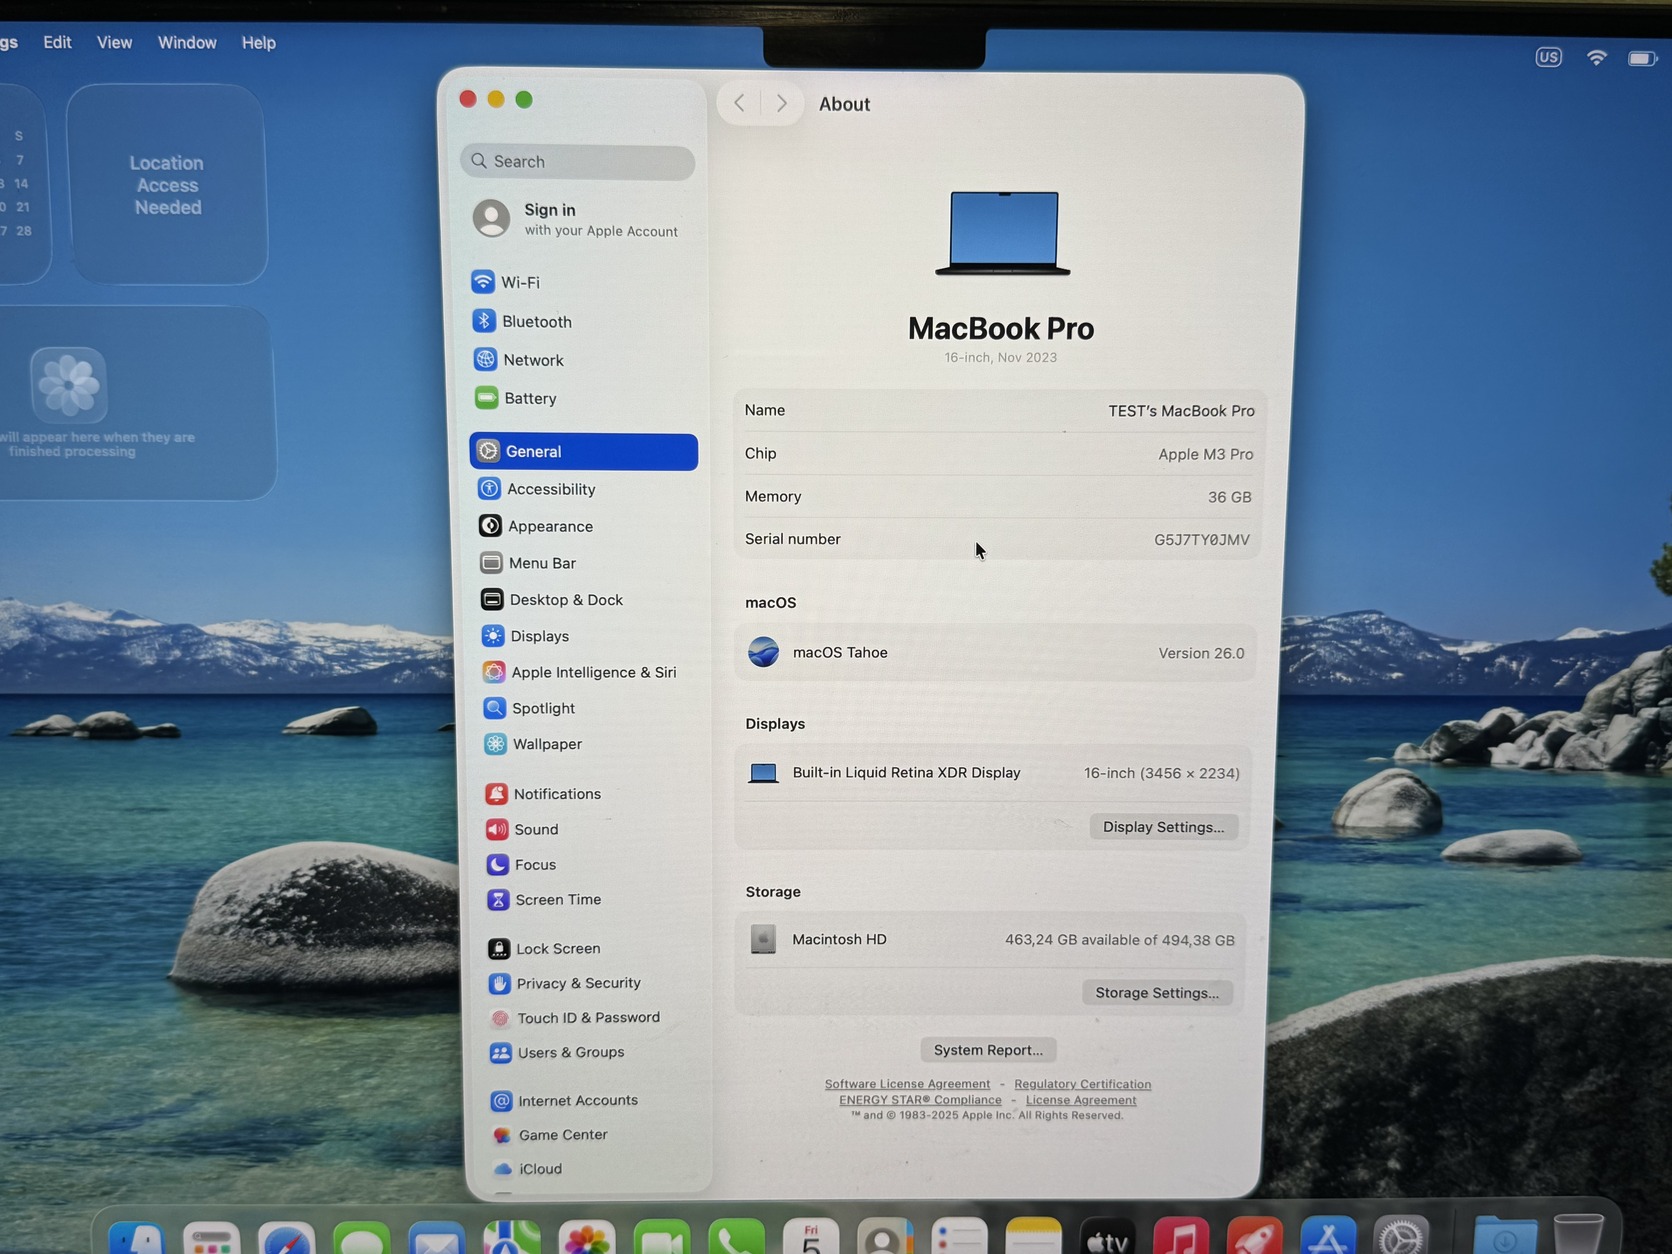The width and height of the screenshot is (1672, 1254).
Task: Click the serial number G5J7TY0JMV
Action: tap(1201, 540)
